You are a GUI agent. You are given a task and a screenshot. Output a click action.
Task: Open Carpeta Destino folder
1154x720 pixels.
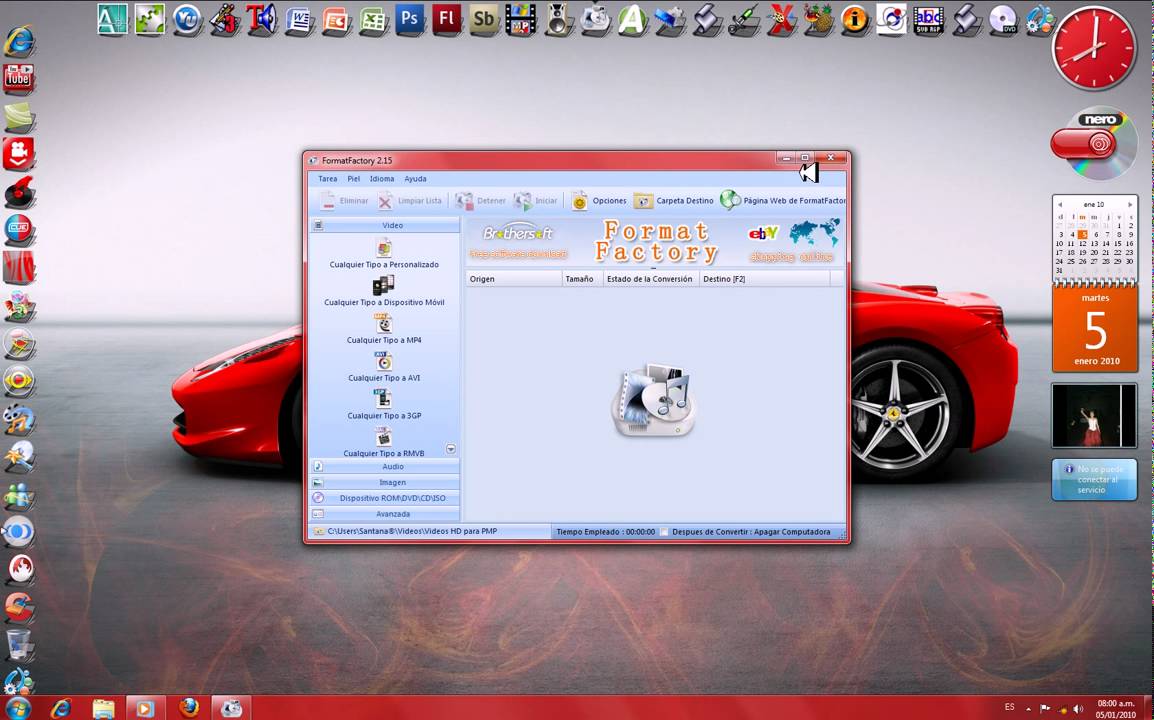673,200
